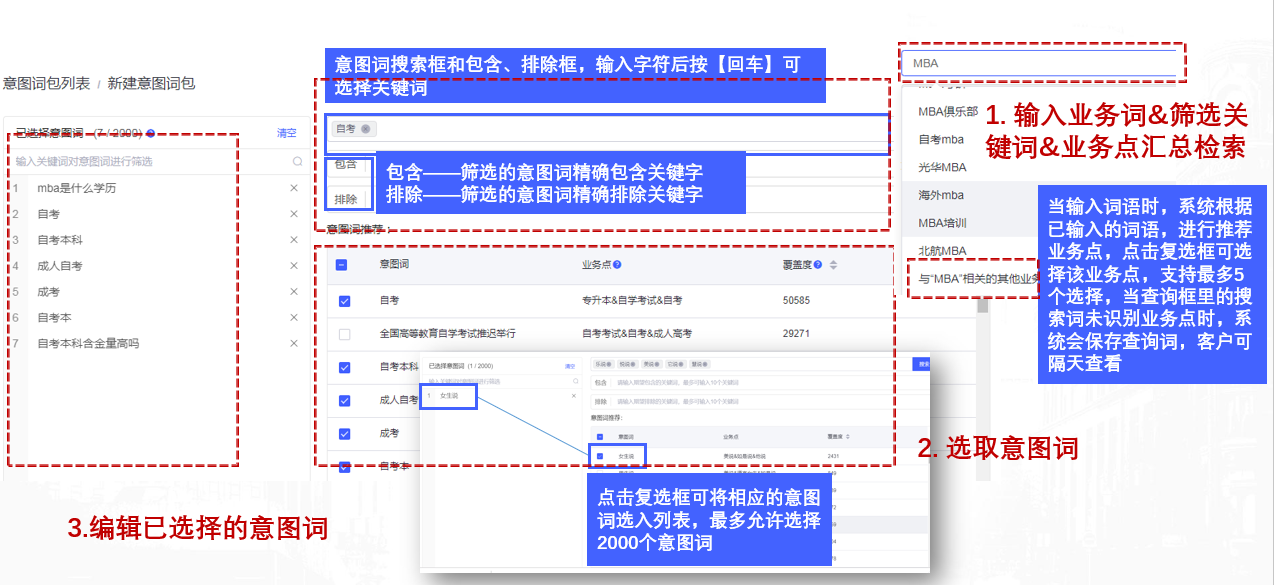
Task: Check '全国高等教育自学考试推迟举行' row checkbox
Action: point(344,334)
